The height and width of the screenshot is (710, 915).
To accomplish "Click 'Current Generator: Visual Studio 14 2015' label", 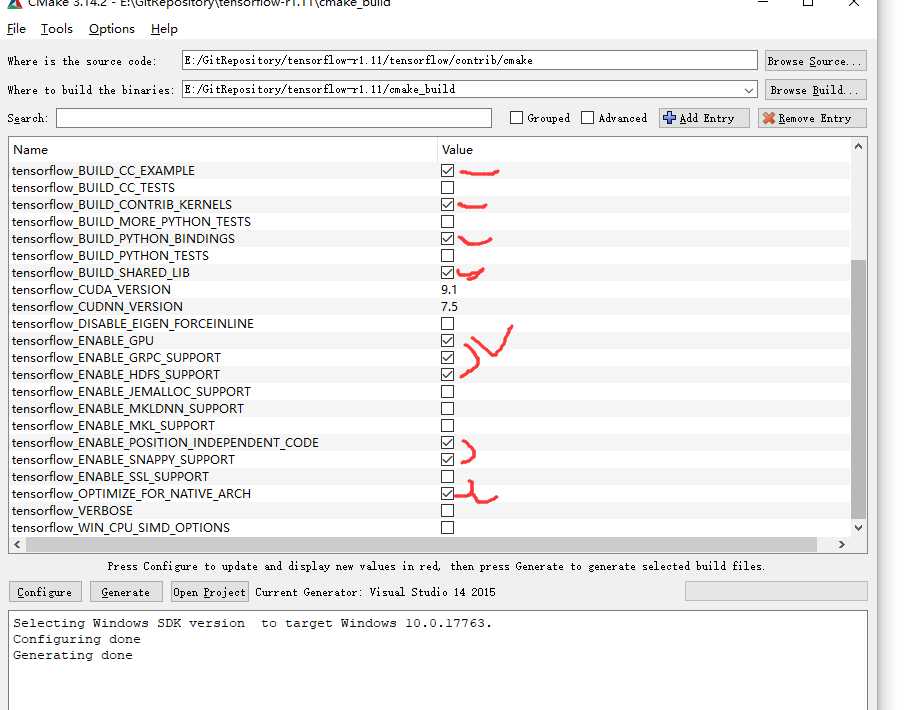I will click(375, 592).
